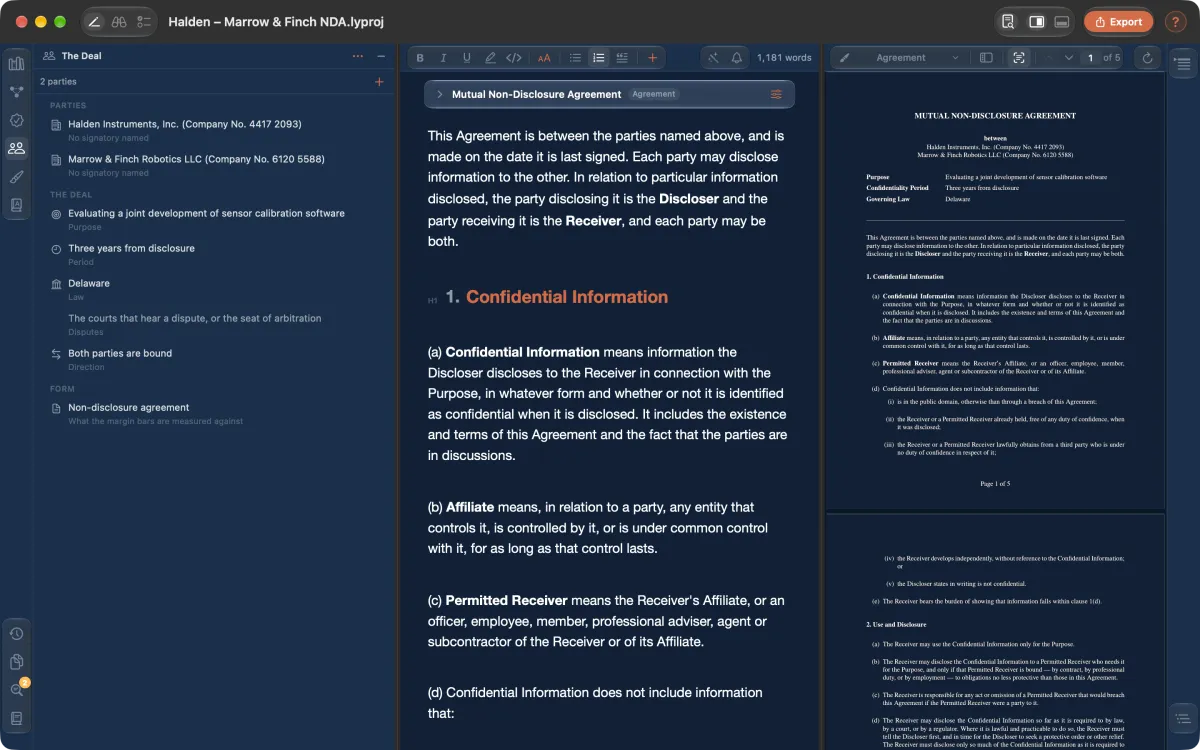Open the book panel icon at sidebar bottom

tap(16, 718)
